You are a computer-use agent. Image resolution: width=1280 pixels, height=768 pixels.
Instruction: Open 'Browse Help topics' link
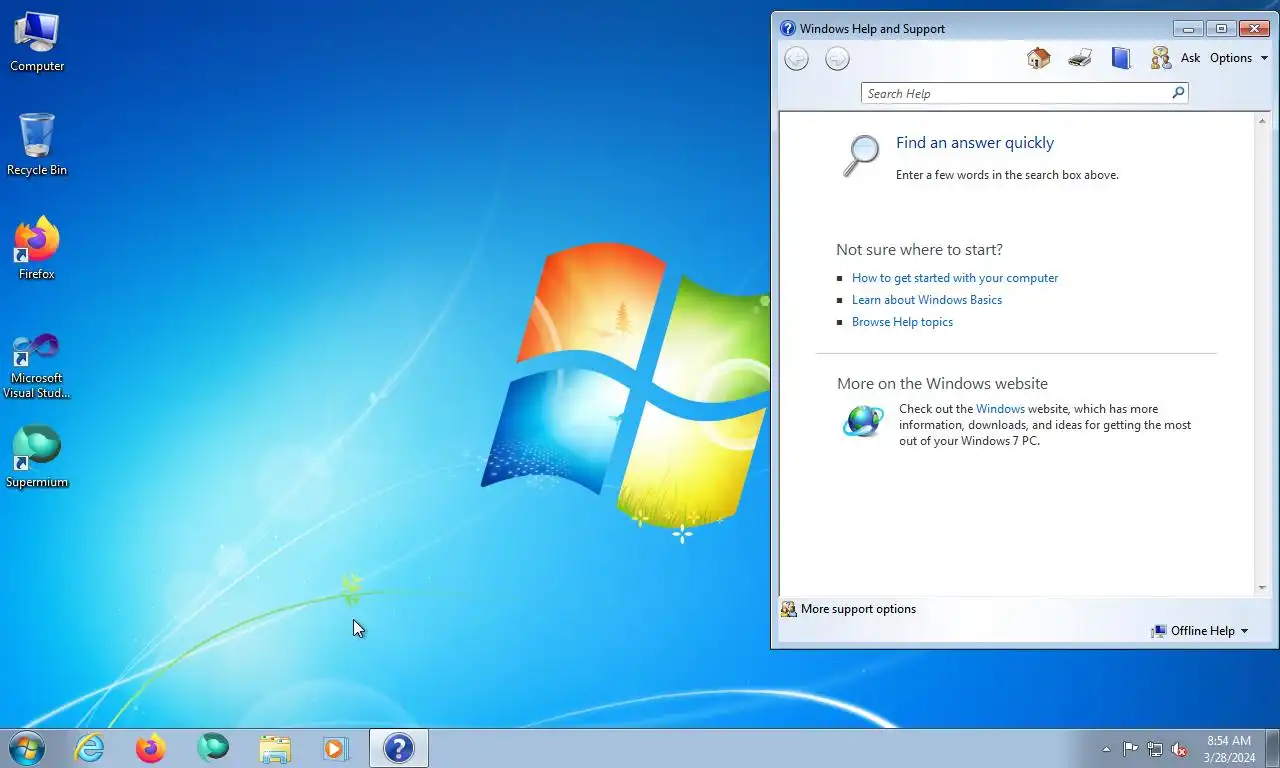(902, 322)
